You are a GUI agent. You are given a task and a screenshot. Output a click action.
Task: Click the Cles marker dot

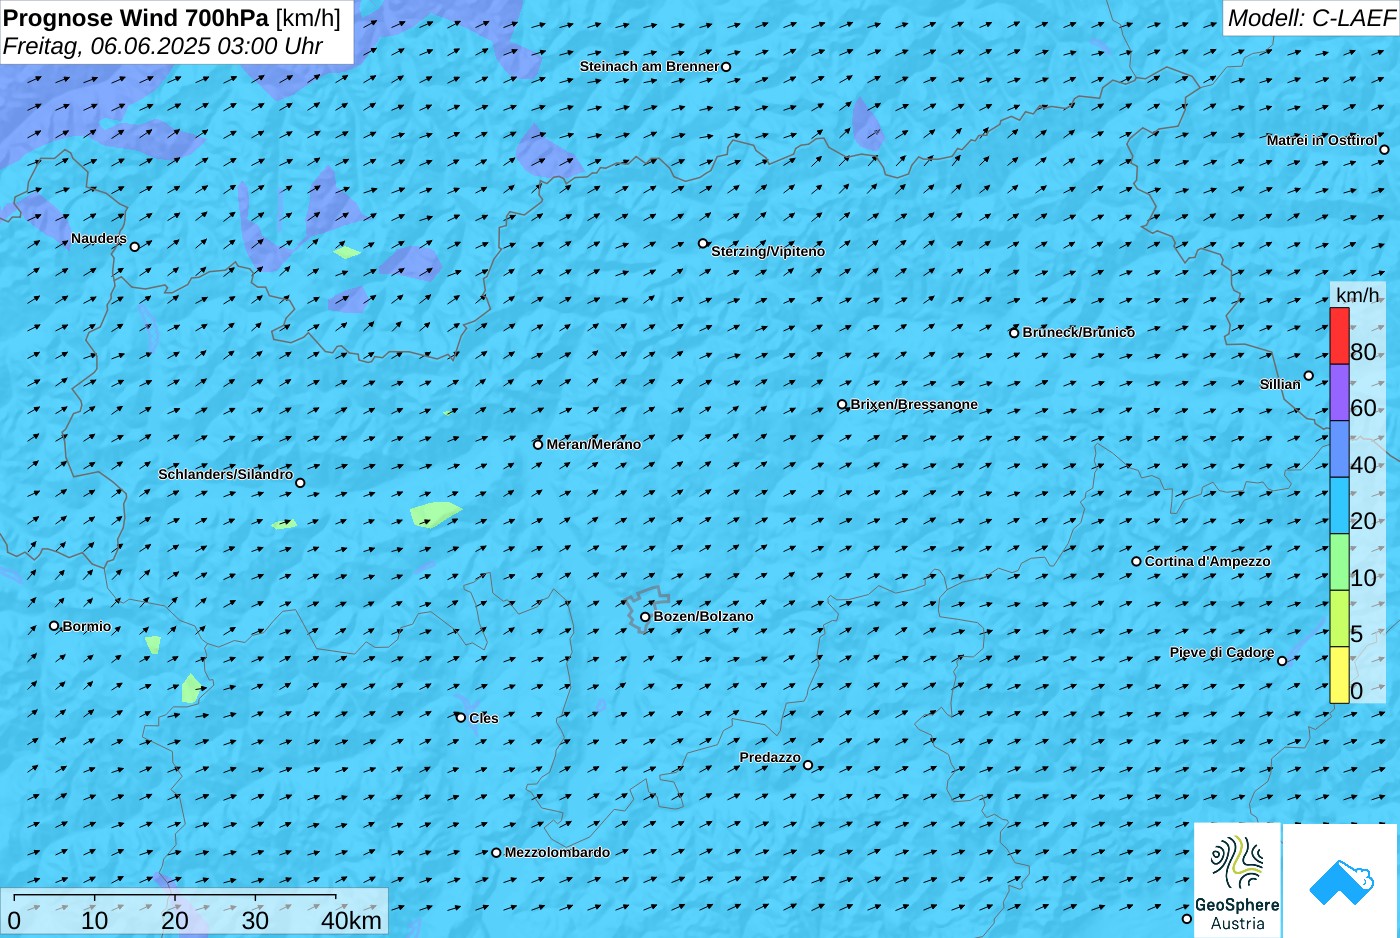click(461, 717)
